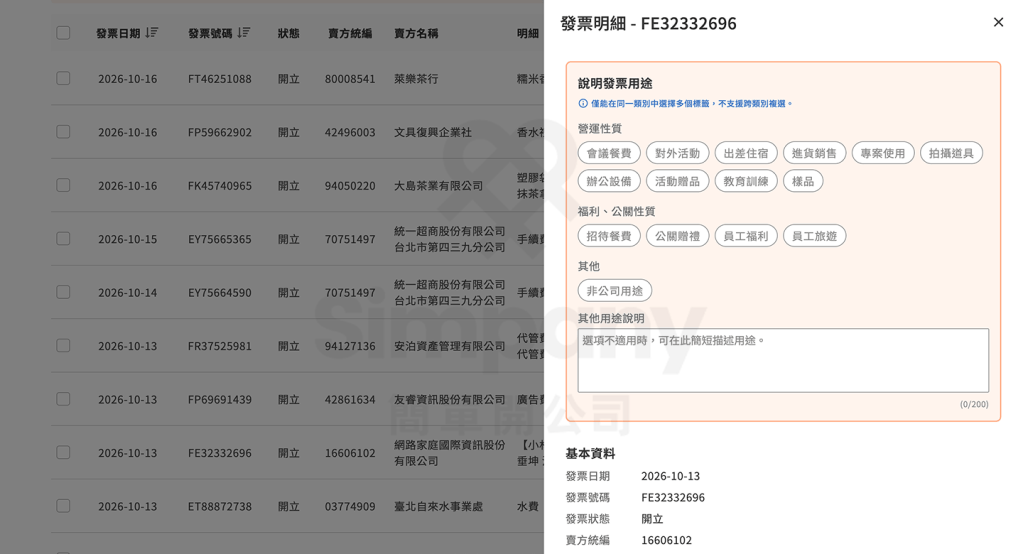Viewport: 1023px width, 554px height.
Task: Focus the 其他用途說明 text area
Action: [783, 360]
